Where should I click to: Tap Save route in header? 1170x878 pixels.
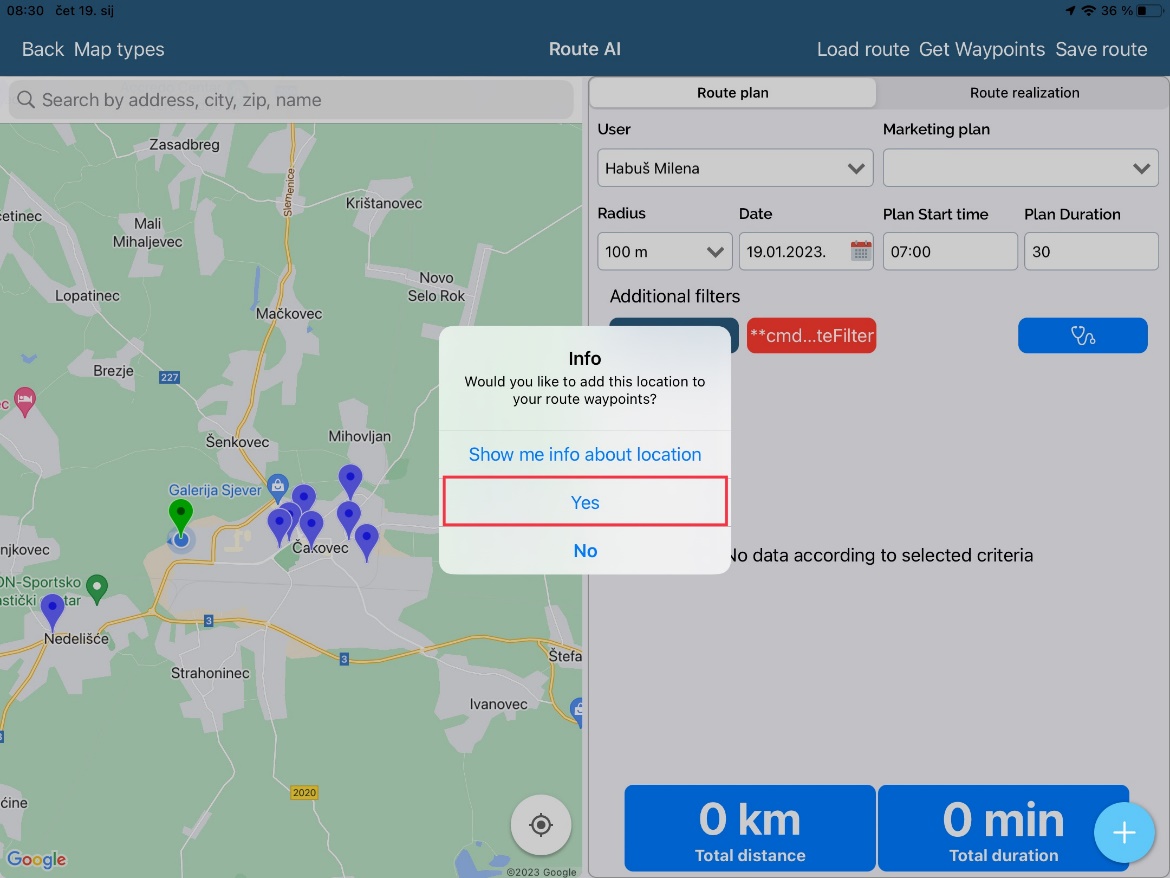coord(1101,49)
